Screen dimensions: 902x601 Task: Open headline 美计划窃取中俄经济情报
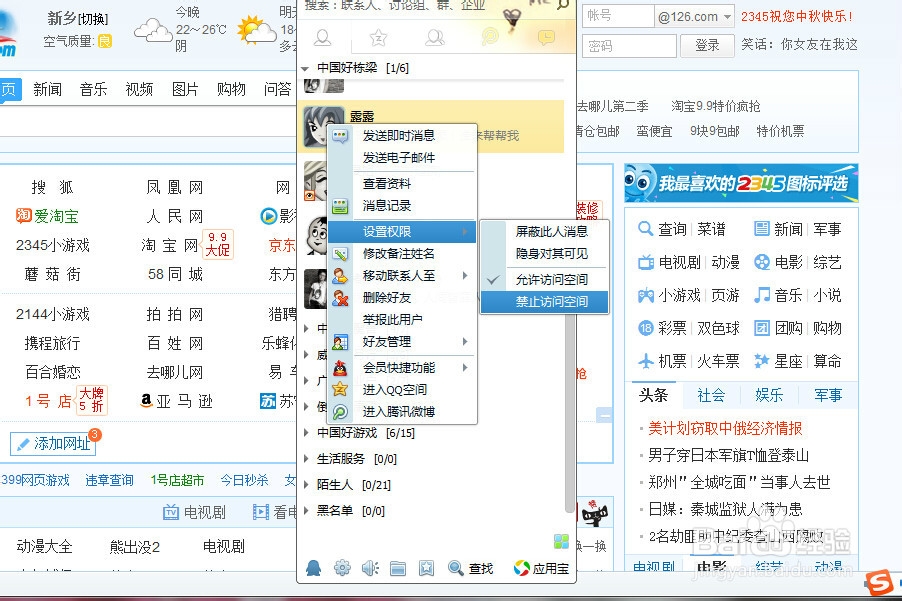point(725,428)
